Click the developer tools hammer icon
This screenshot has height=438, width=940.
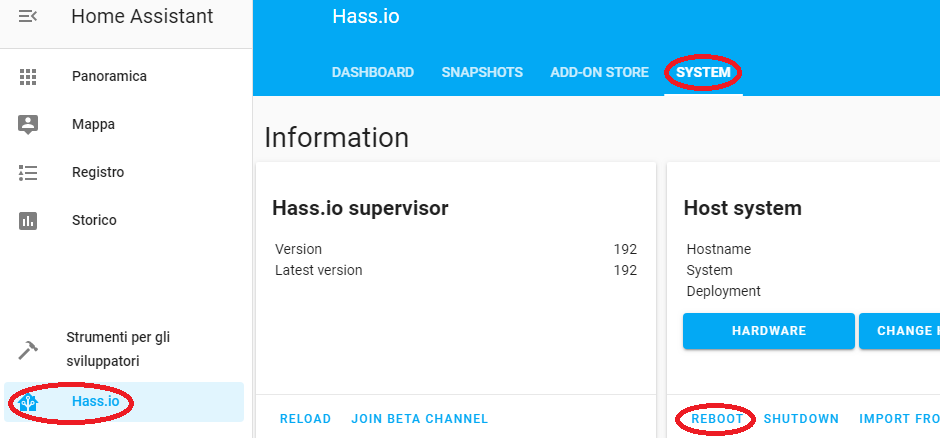(x=28, y=350)
